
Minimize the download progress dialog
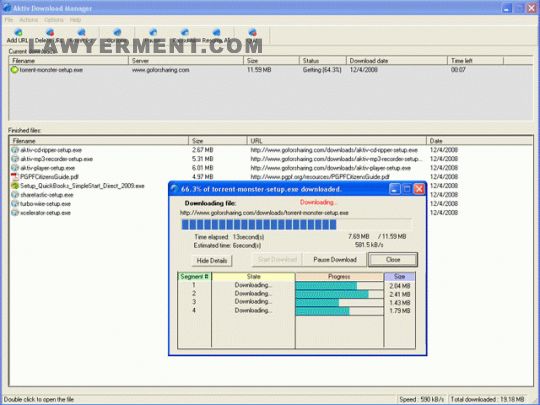[x=395, y=189]
